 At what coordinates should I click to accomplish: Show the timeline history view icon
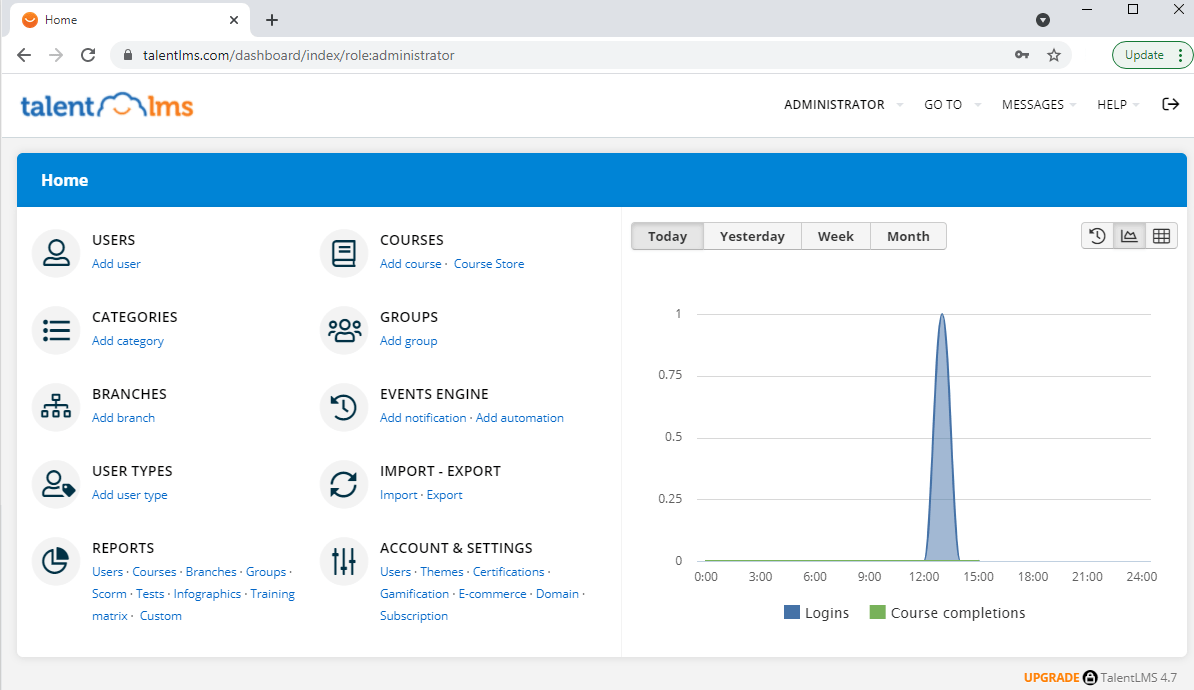click(1097, 236)
